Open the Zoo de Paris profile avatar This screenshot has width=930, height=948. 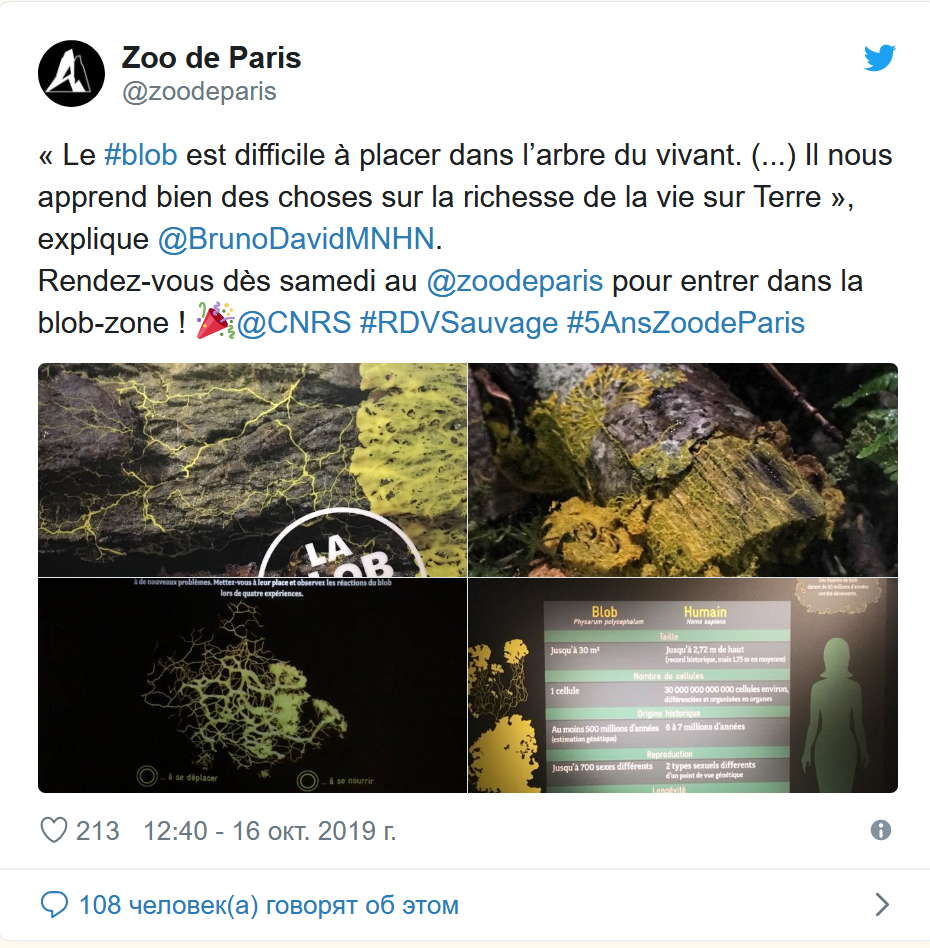(71, 74)
